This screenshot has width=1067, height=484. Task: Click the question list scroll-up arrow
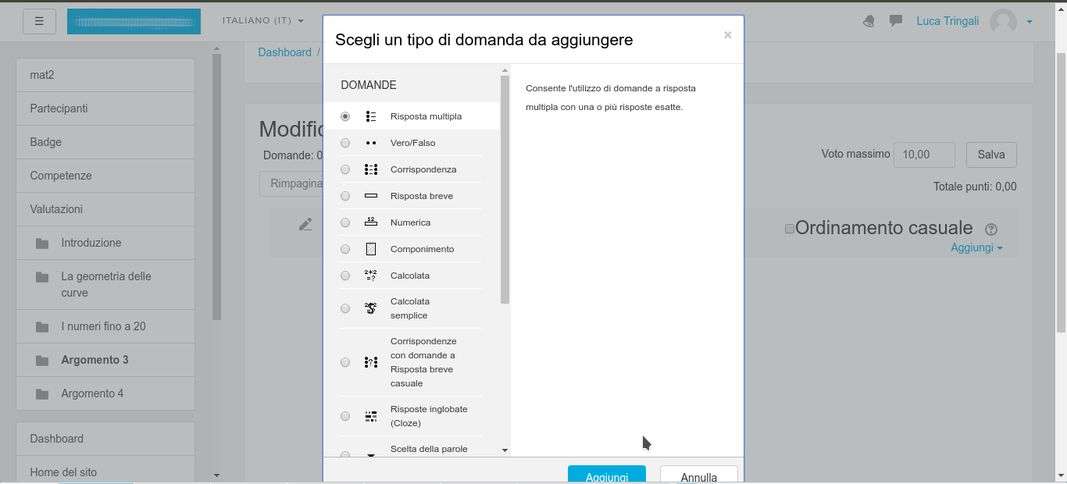tap(505, 70)
